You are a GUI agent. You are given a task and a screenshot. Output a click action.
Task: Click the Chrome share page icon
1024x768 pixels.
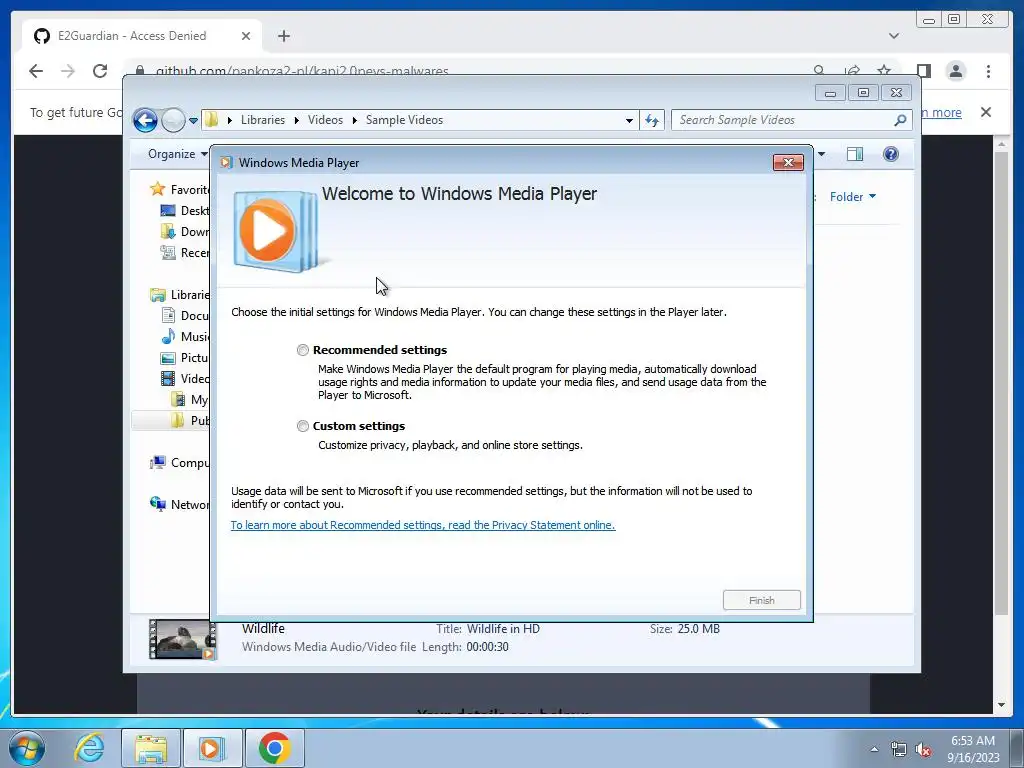tap(852, 70)
